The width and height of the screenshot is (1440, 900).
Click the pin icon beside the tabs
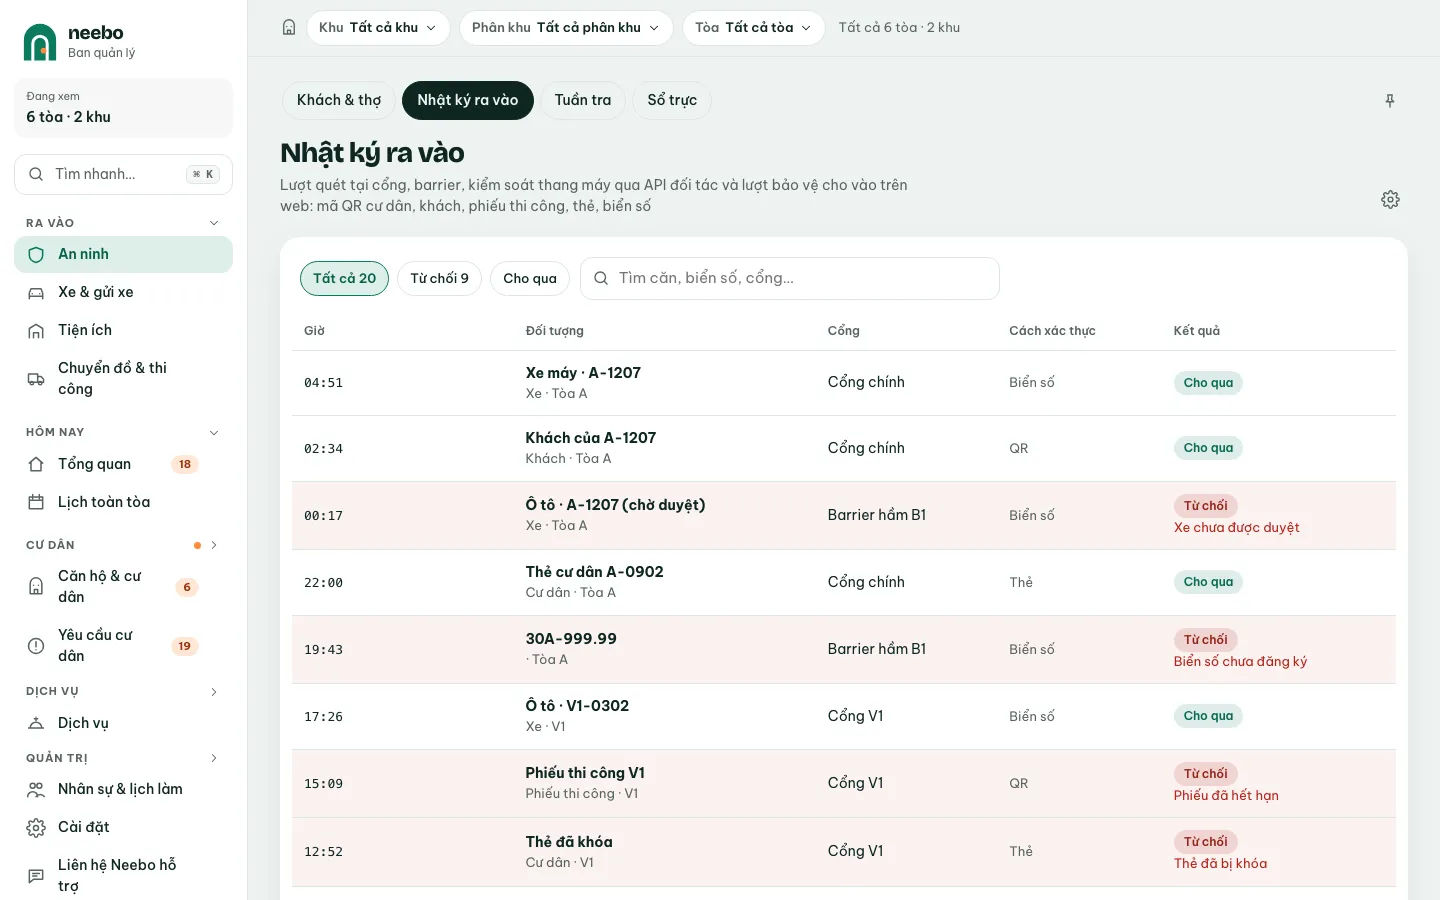pyautogui.click(x=1390, y=101)
